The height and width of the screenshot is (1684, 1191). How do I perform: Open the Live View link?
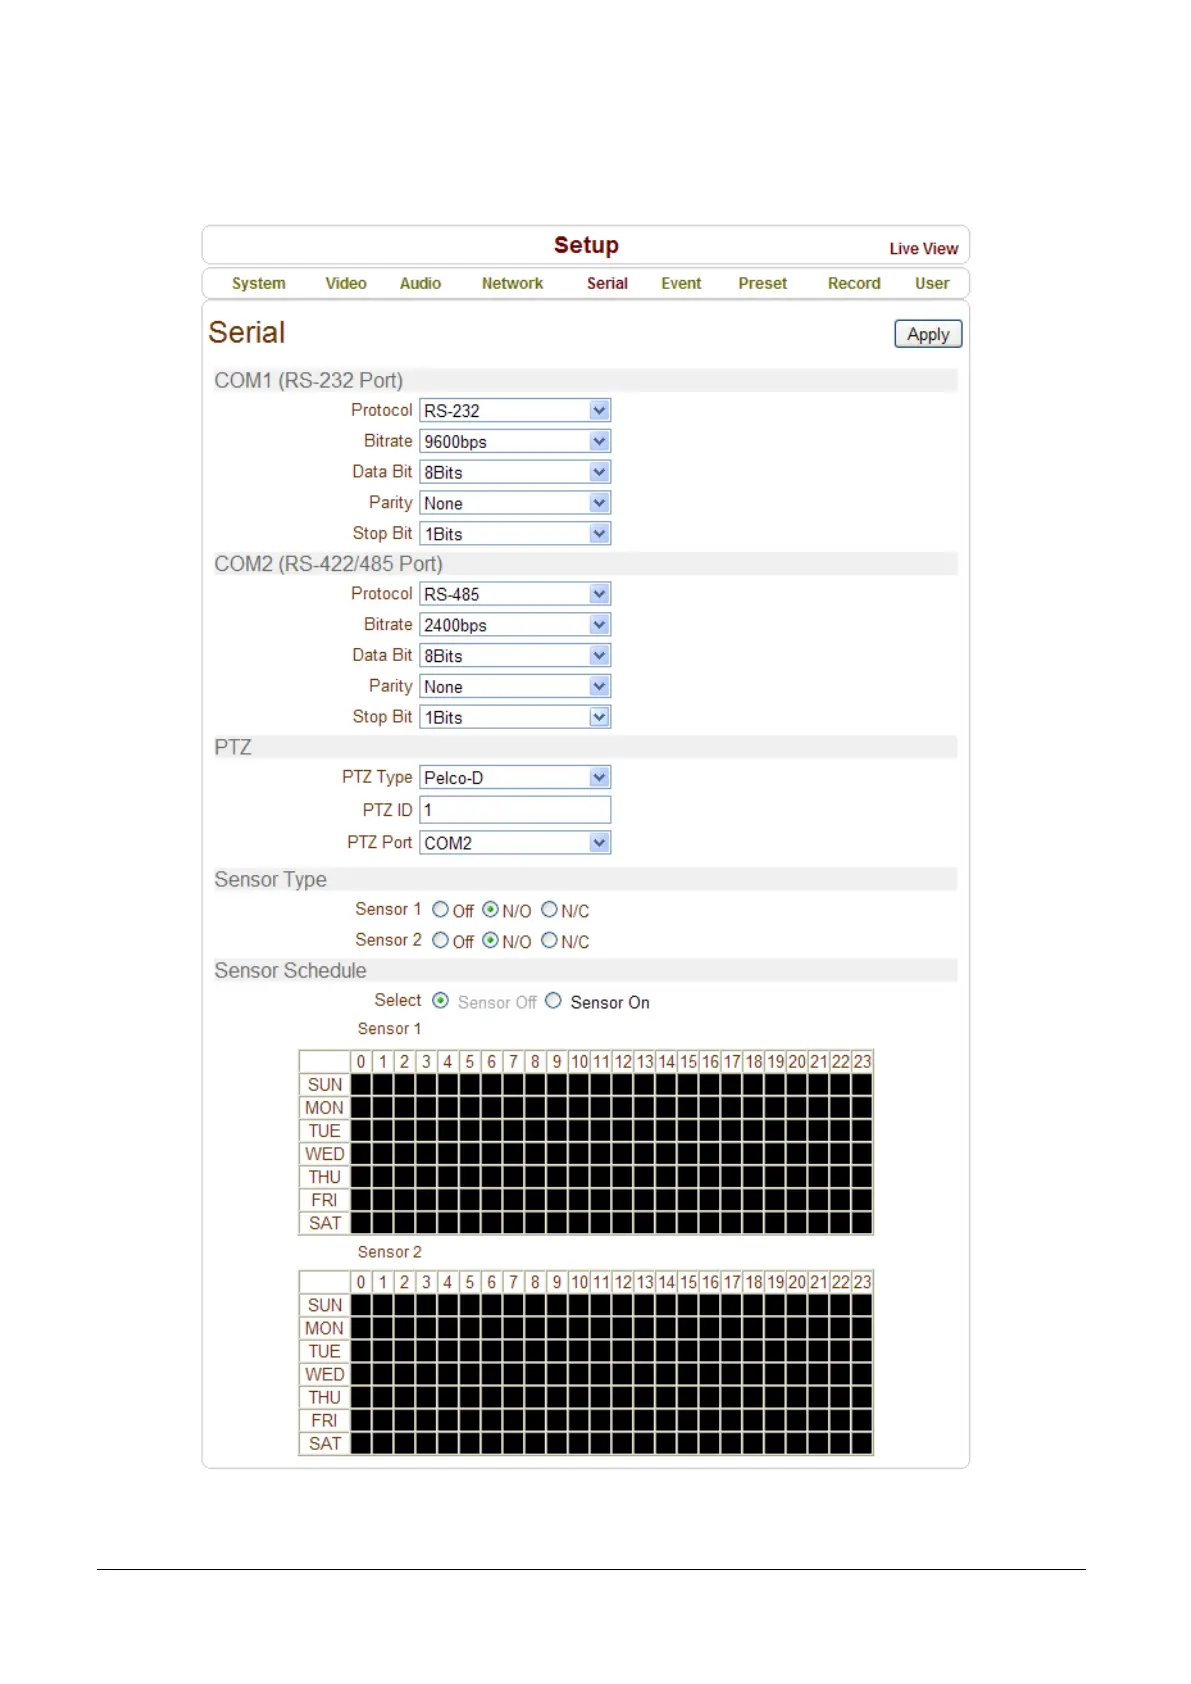[x=923, y=249]
